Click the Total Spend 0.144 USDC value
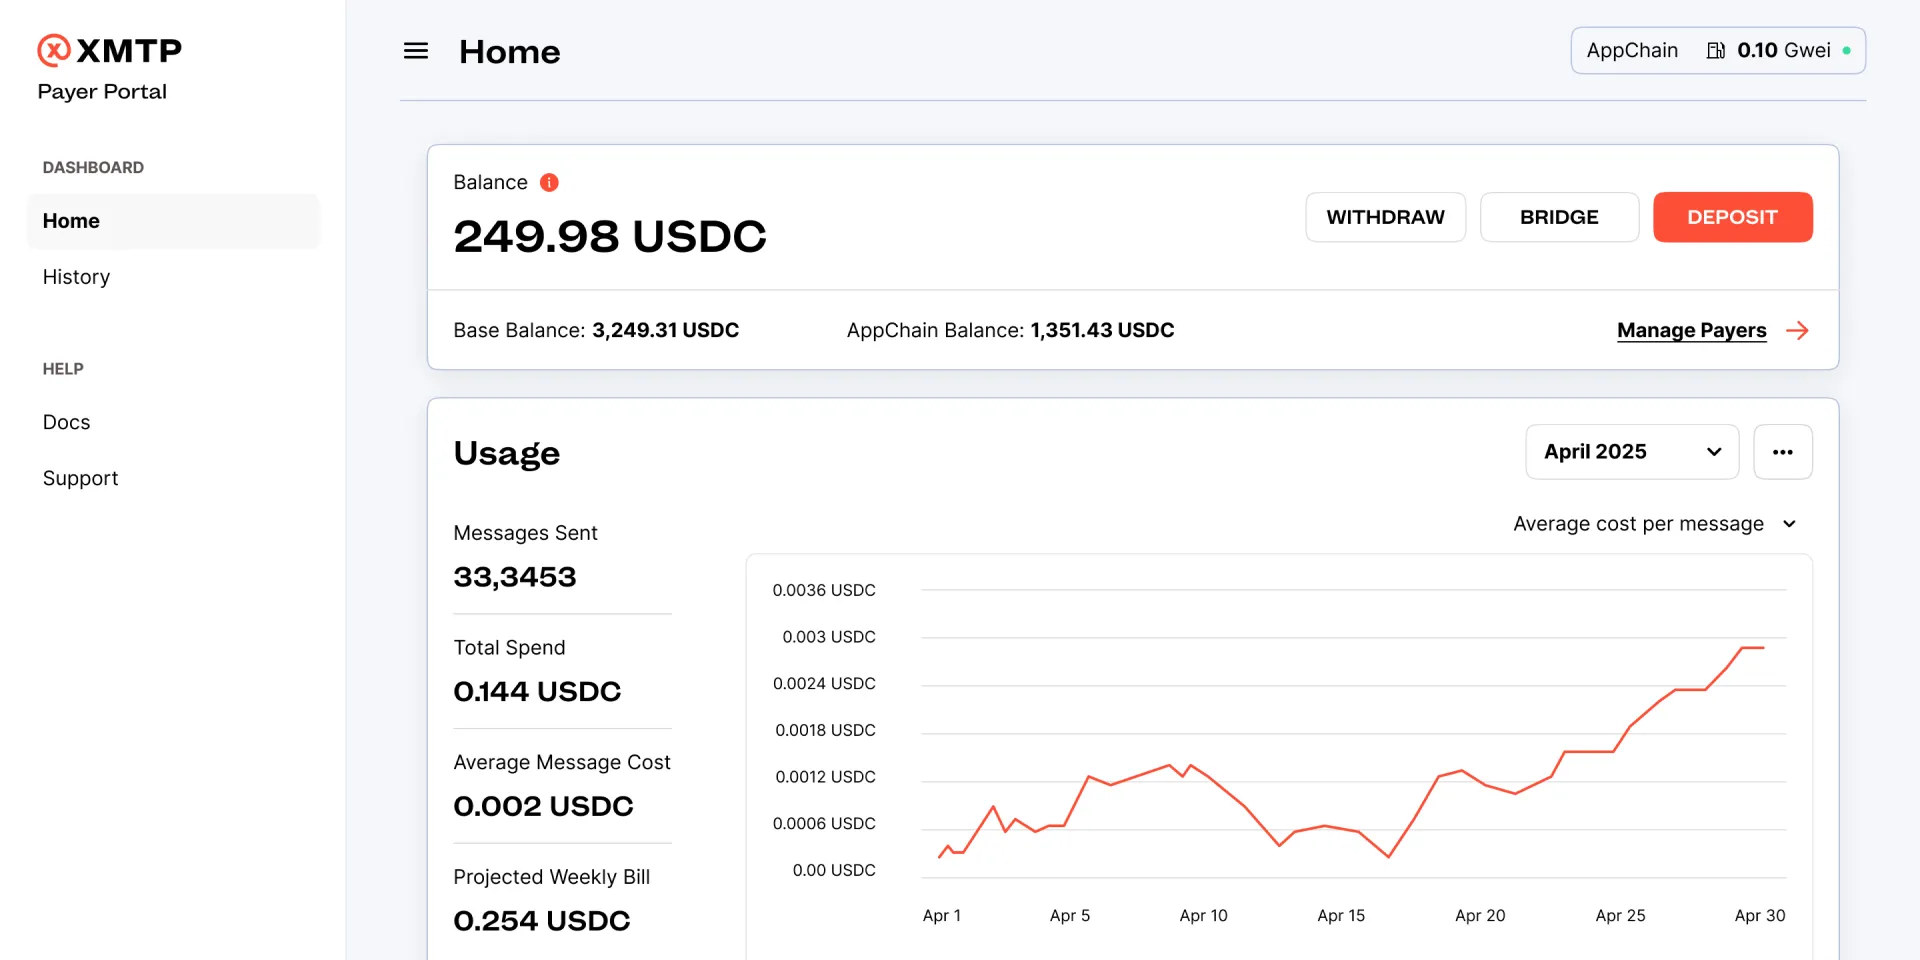 (537, 691)
